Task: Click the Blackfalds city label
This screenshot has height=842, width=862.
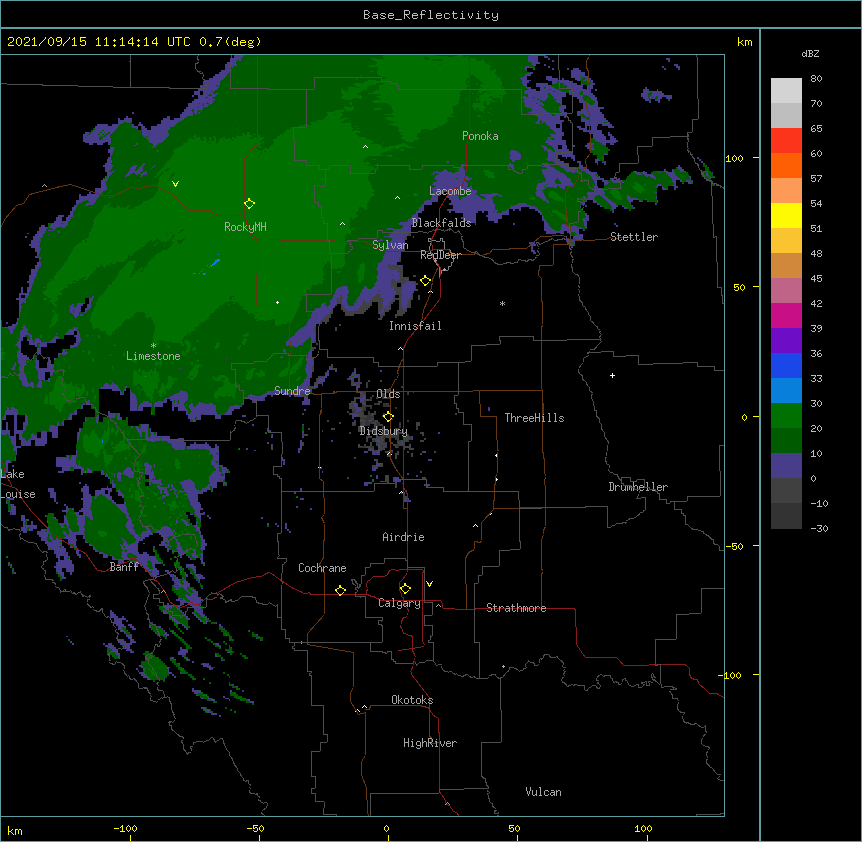Action: click(441, 223)
